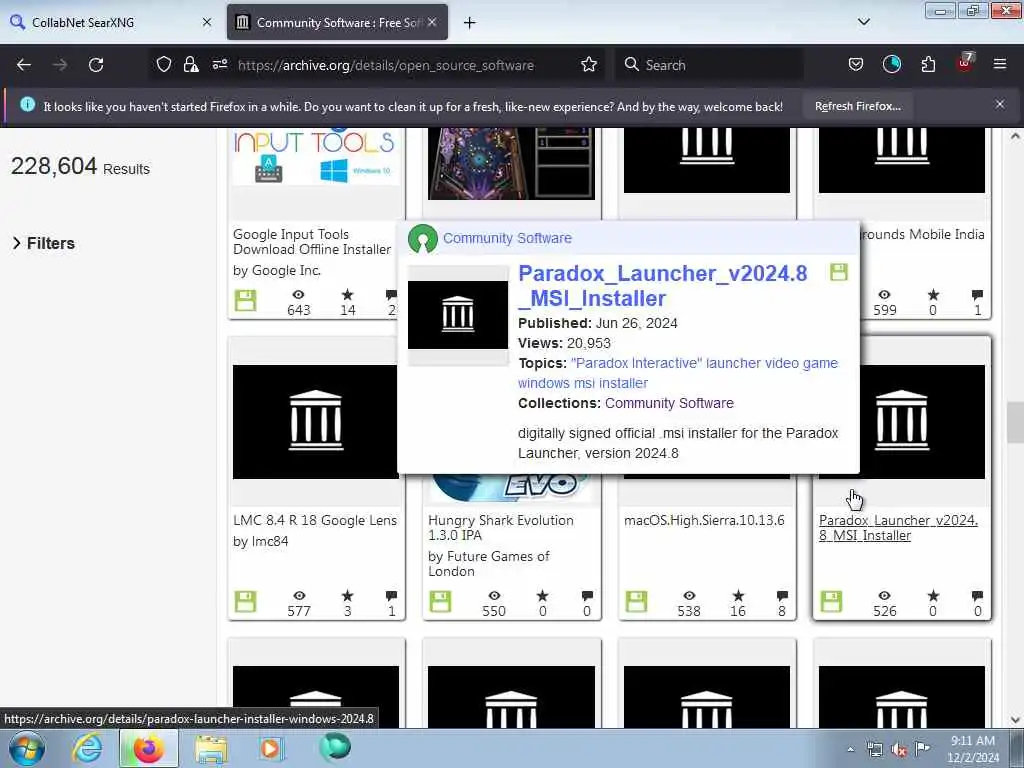Click the Paradox Launcher card floppy icon
The width and height of the screenshot is (1024, 768).
[831, 601]
